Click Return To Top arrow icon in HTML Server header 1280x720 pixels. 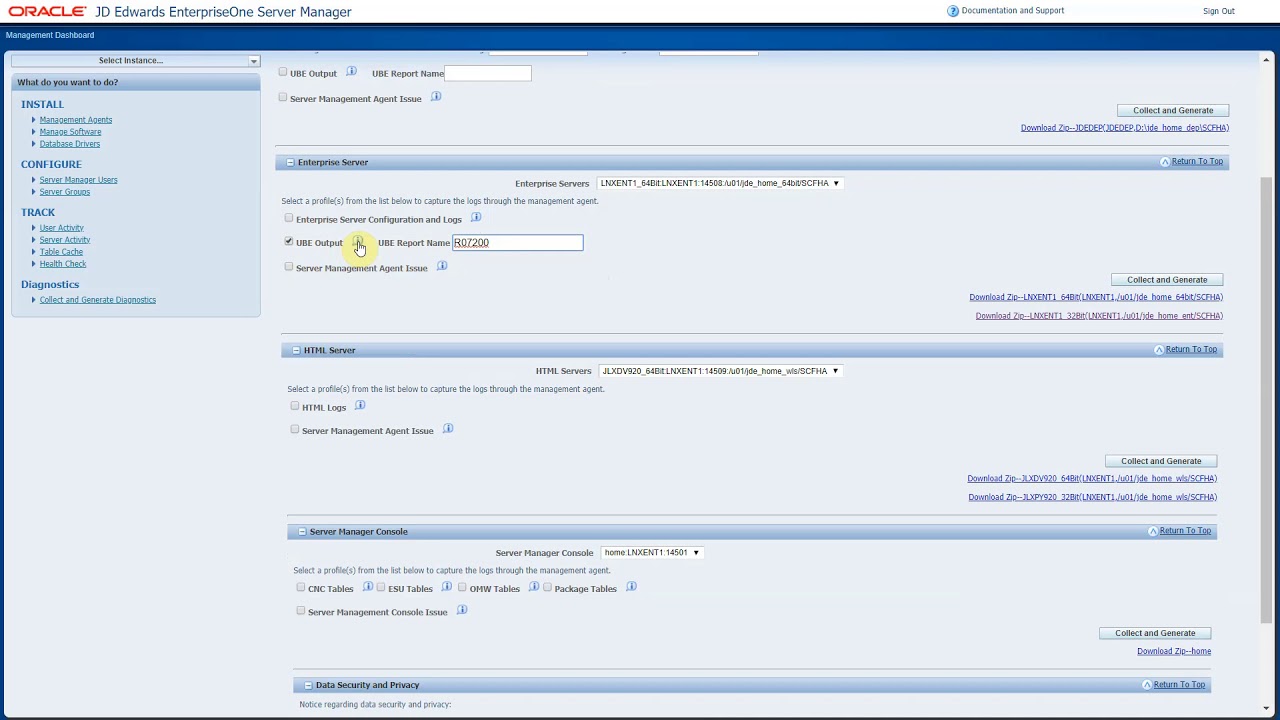[1159, 350]
